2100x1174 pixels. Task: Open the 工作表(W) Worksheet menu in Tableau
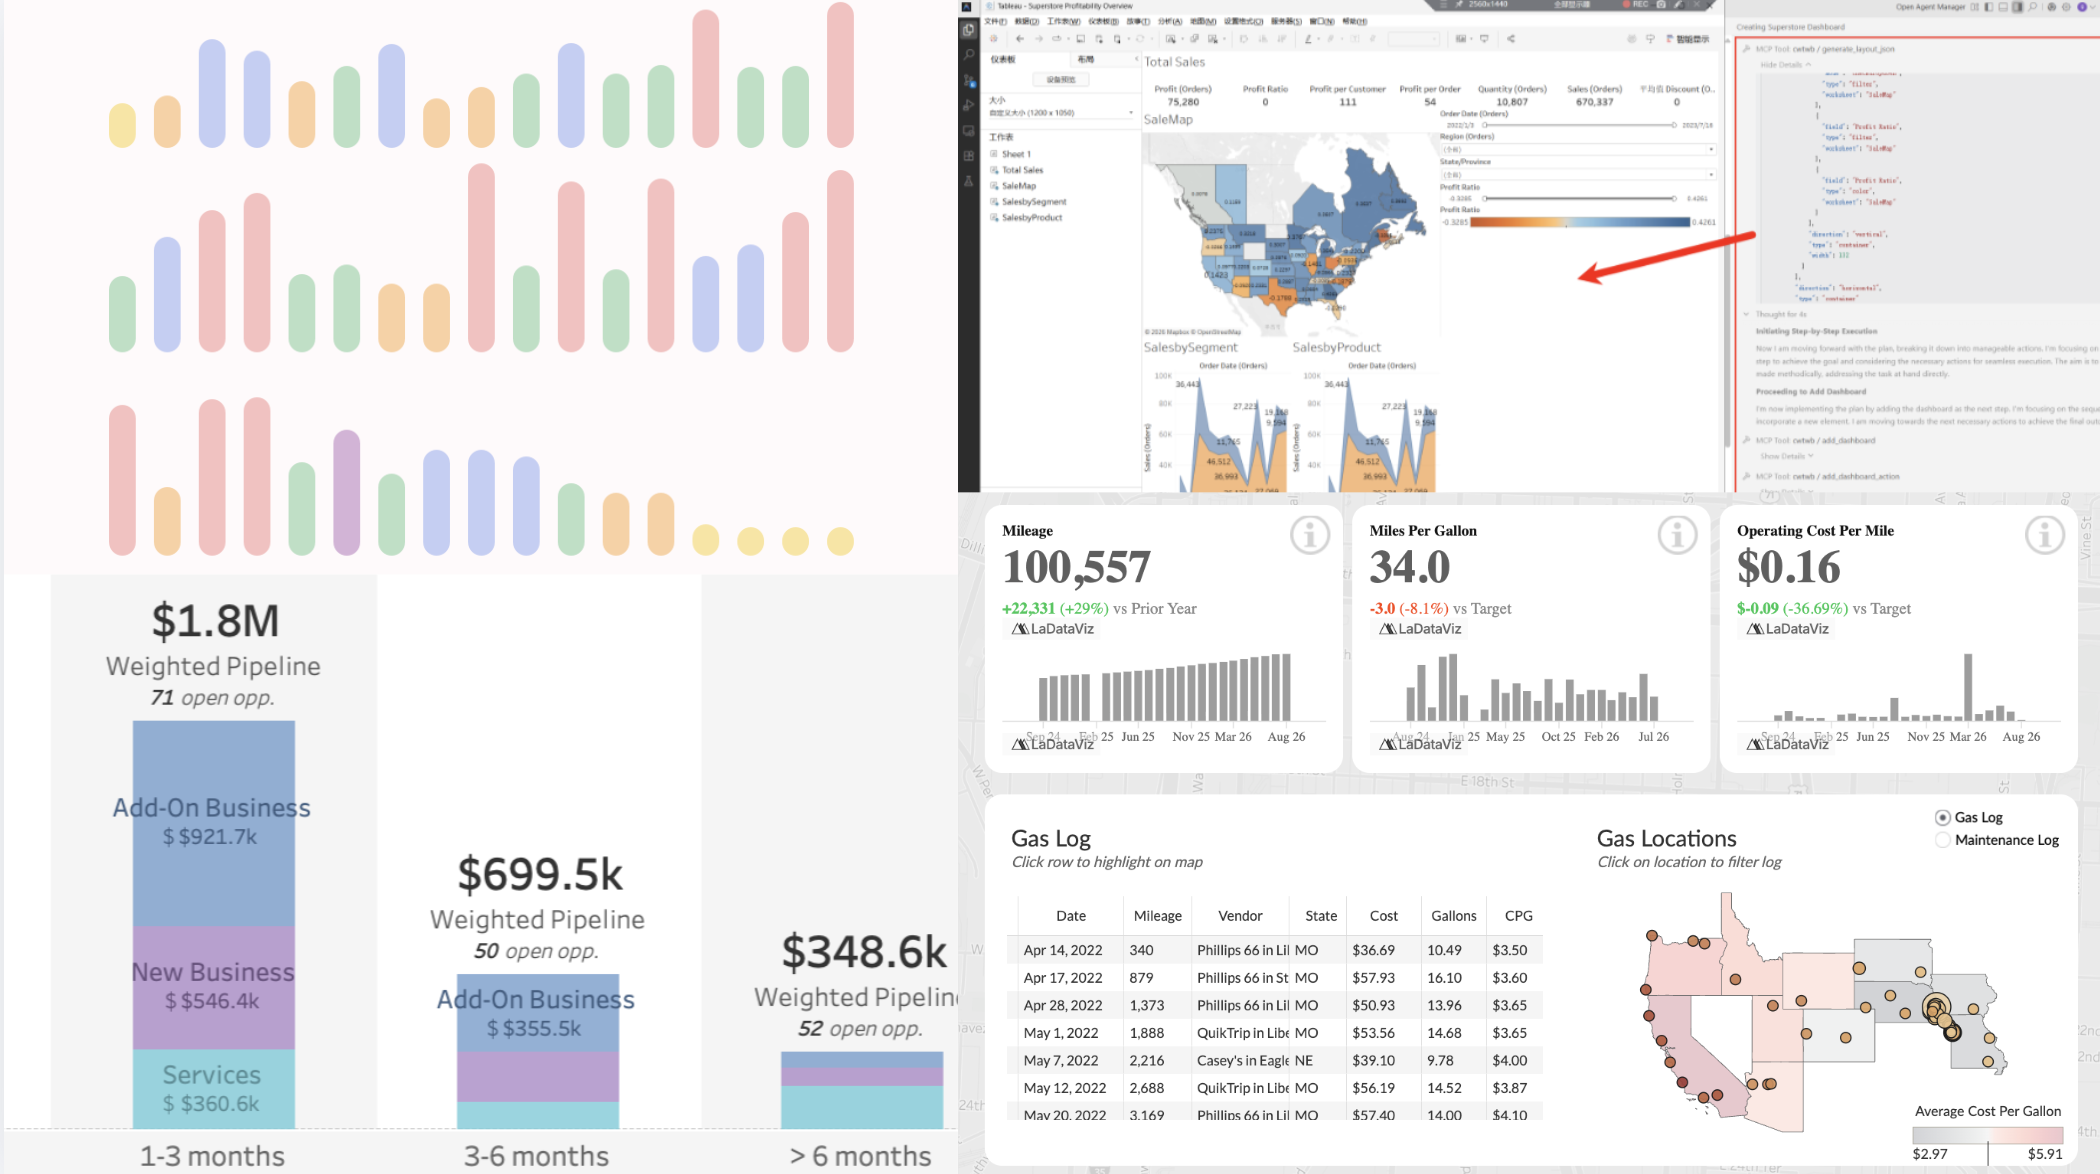1063,21
